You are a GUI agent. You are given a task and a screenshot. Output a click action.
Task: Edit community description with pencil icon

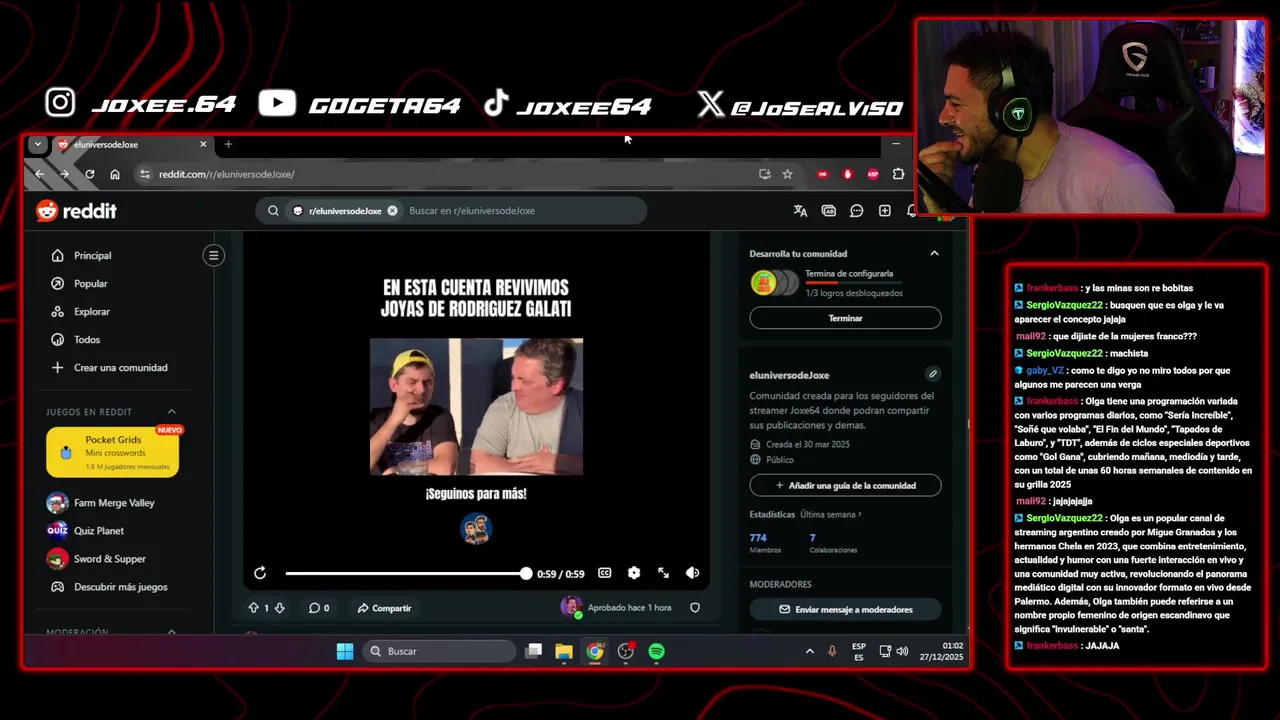[x=932, y=374]
